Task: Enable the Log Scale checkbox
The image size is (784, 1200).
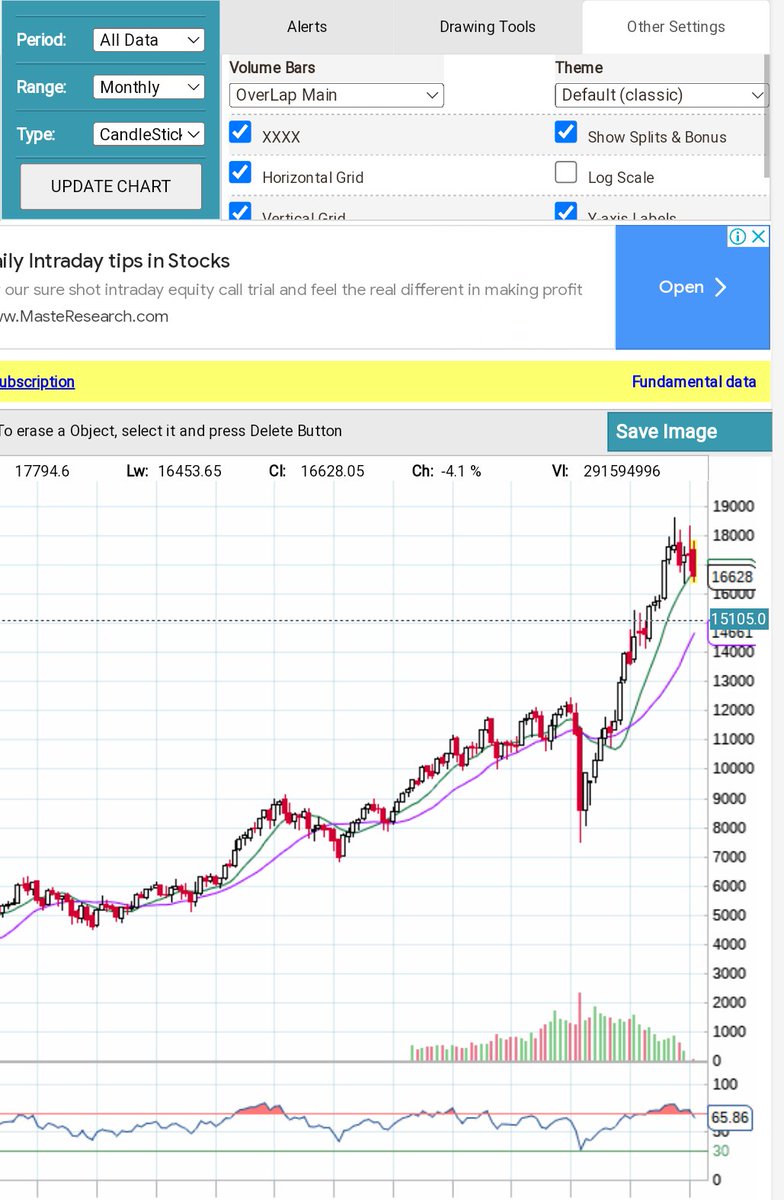Action: click(x=566, y=172)
